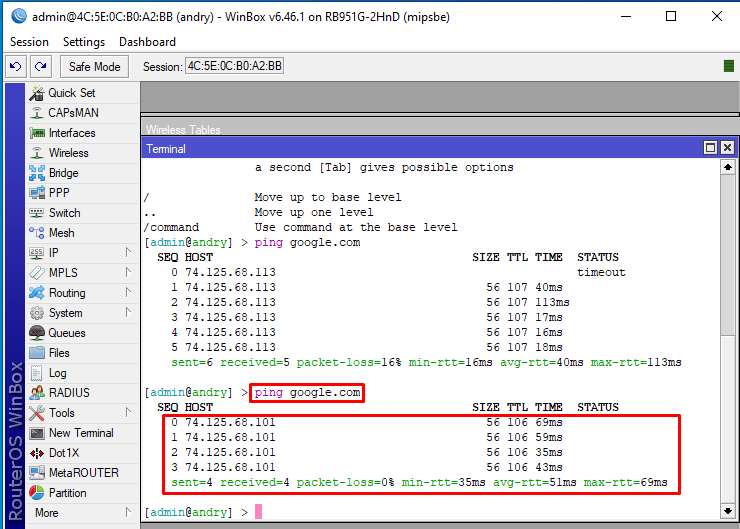Open the Quick Set icon
Viewport: 740px width, 529px height.
(x=36, y=93)
